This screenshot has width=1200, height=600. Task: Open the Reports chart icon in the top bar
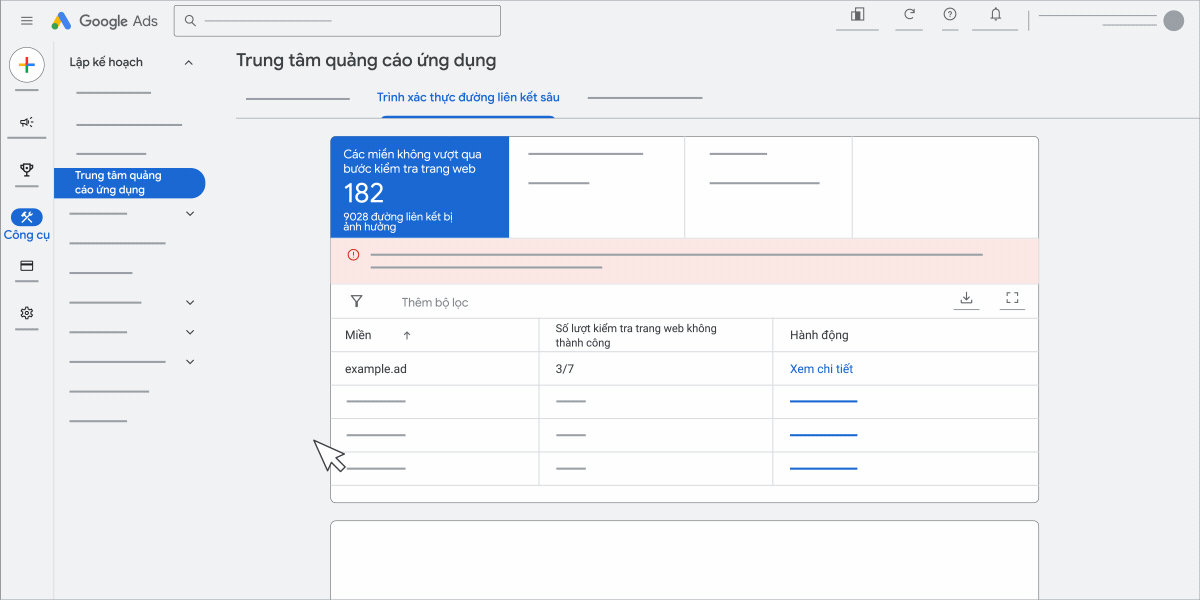coord(856,16)
